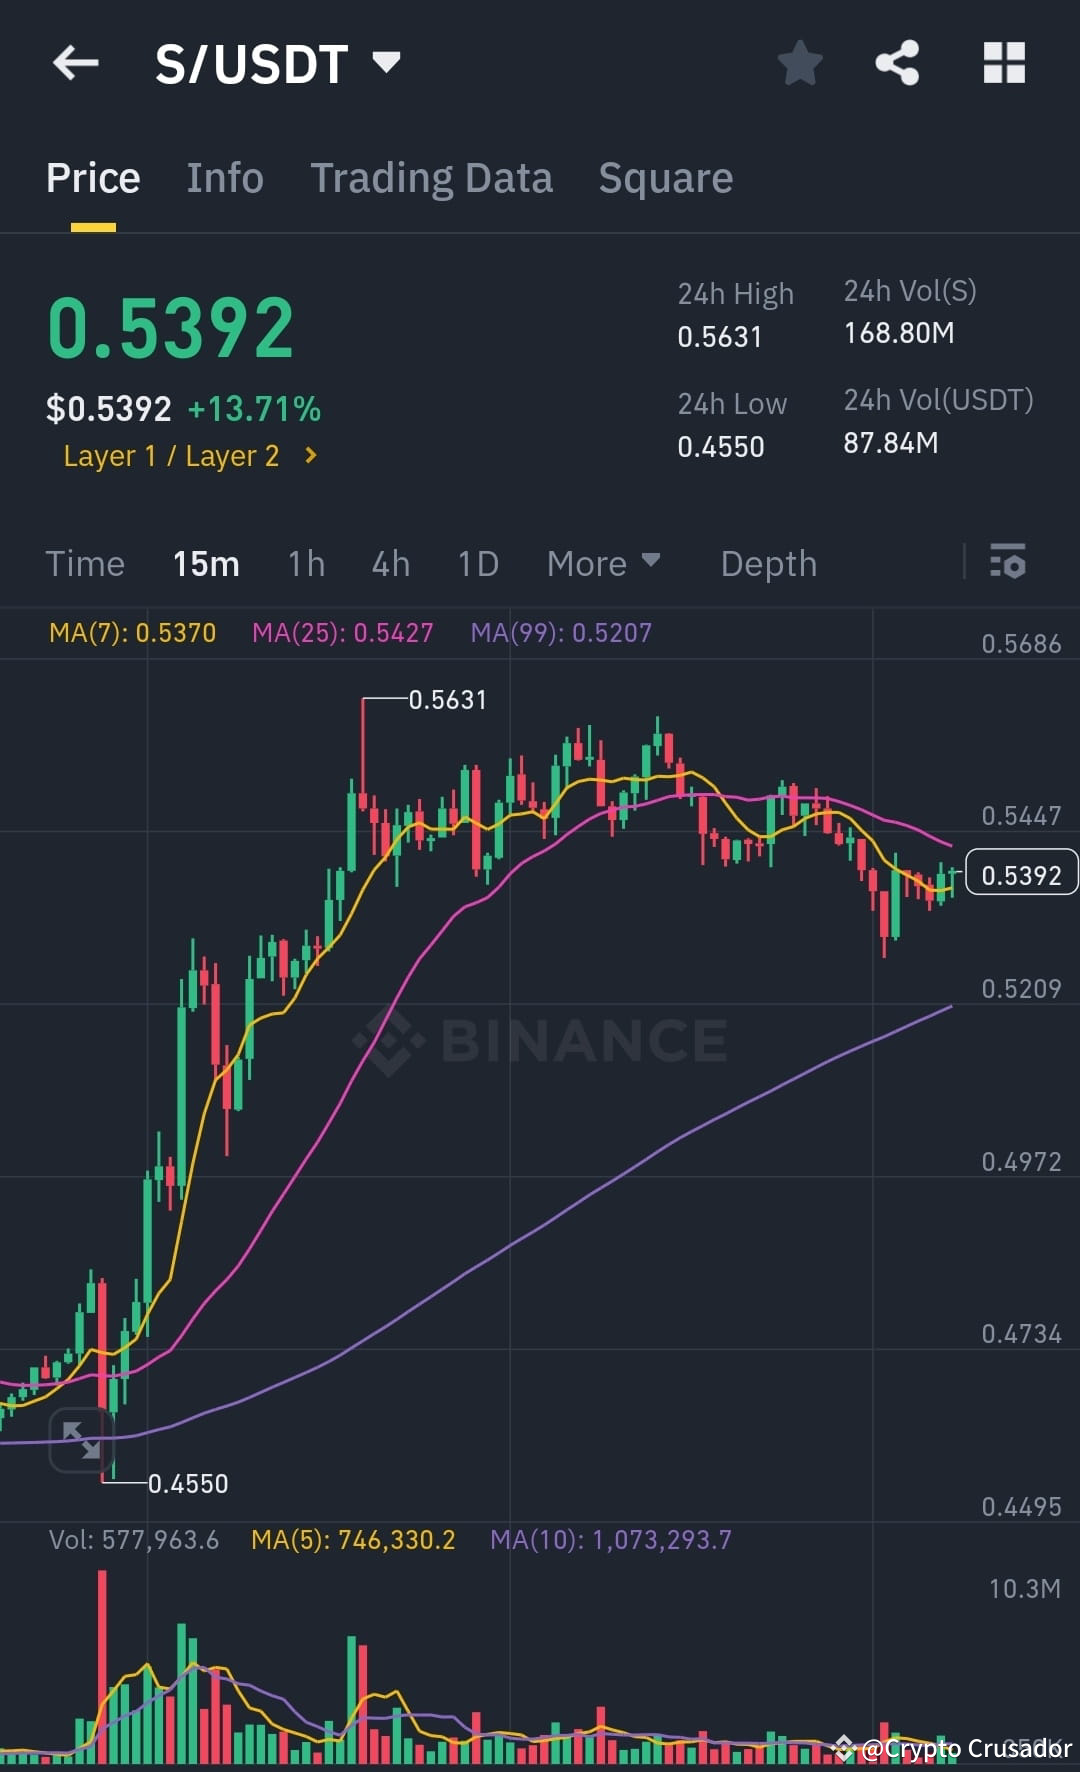The image size is (1080, 1772).
Task: Tap the MA(25) indicator label
Action: 342,632
